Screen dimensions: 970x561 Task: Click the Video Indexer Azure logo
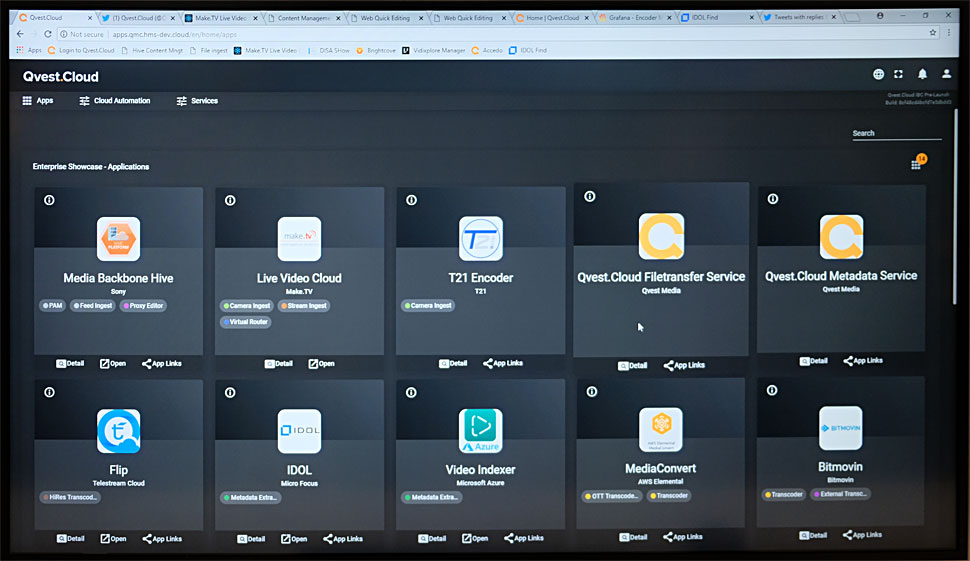tap(481, 430)
